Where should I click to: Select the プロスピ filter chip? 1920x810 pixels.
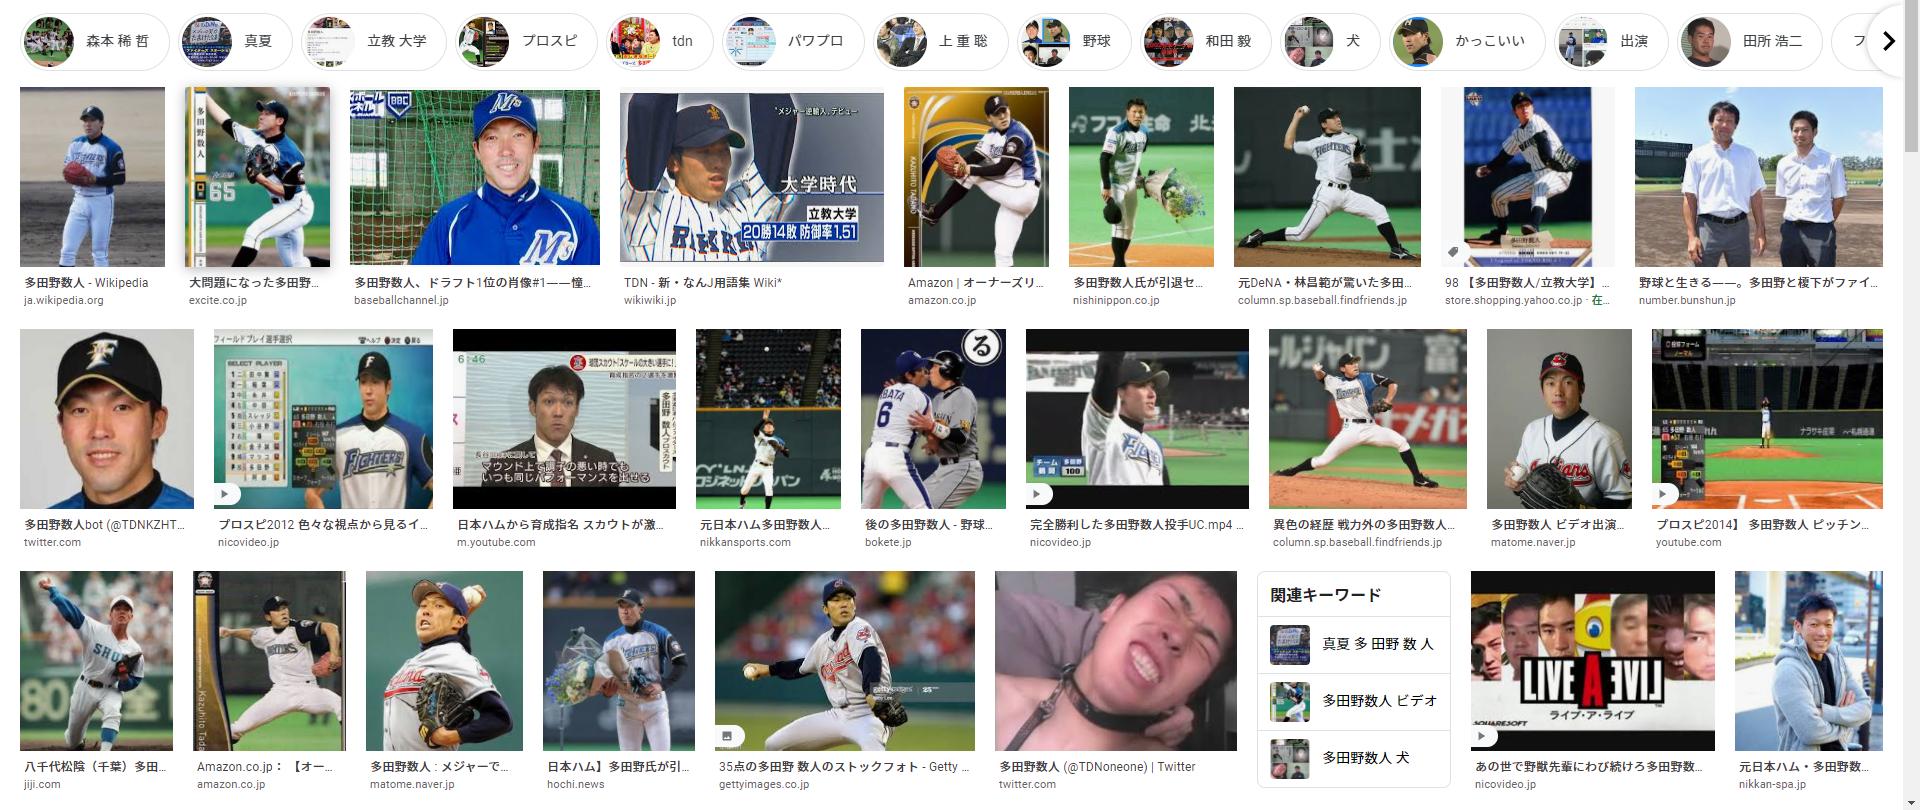[527, 41]
